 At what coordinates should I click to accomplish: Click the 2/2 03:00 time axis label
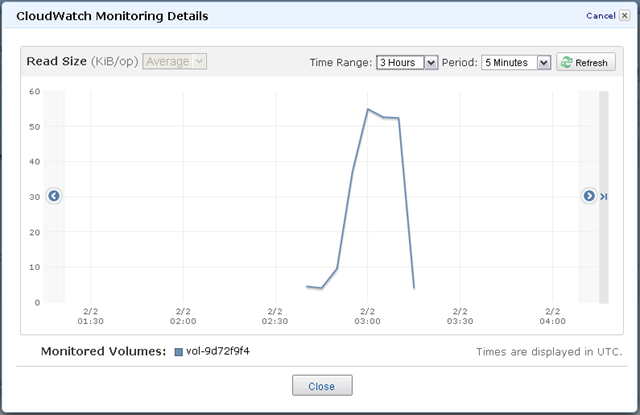point(367,316)
